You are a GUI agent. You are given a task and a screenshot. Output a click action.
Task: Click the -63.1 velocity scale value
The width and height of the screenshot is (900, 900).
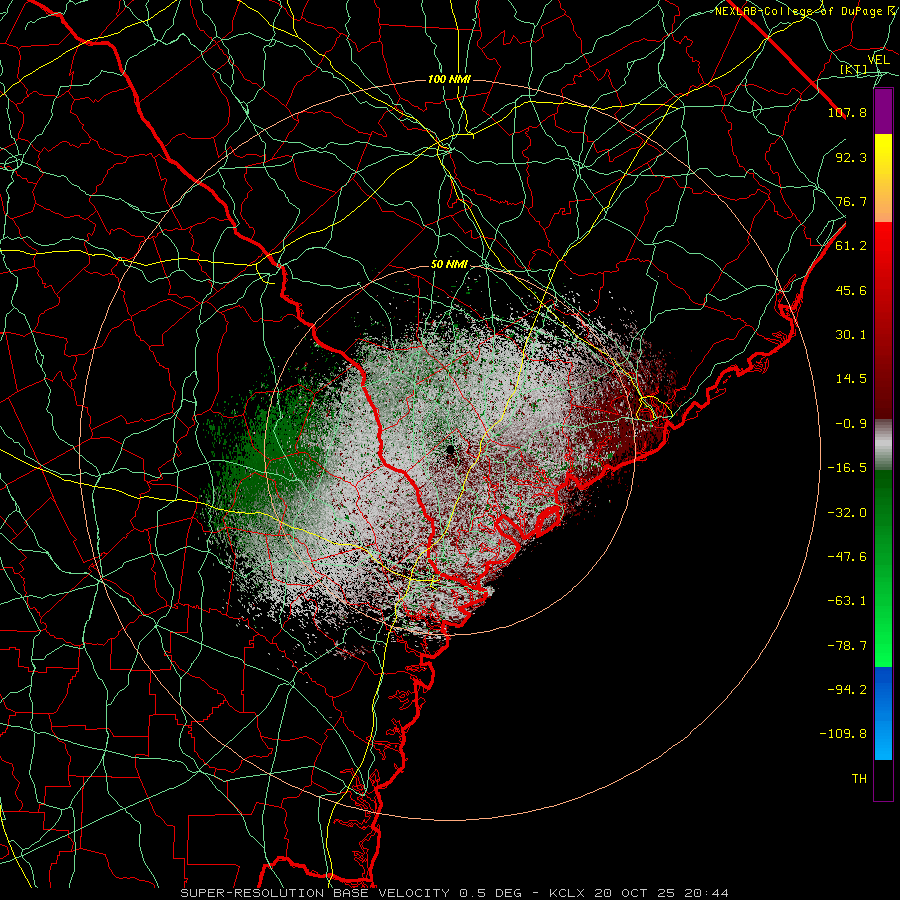[847, 601]
